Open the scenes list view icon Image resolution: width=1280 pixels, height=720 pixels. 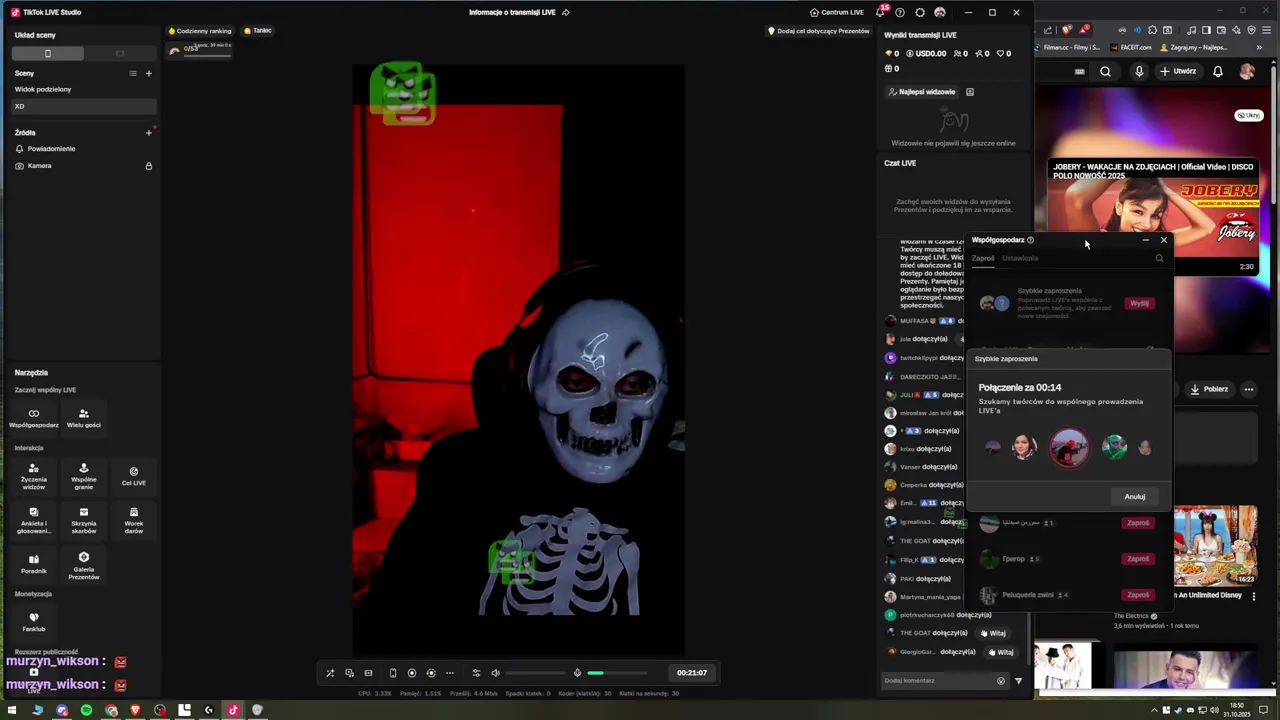pyautogui.click(x=132, y=73)
